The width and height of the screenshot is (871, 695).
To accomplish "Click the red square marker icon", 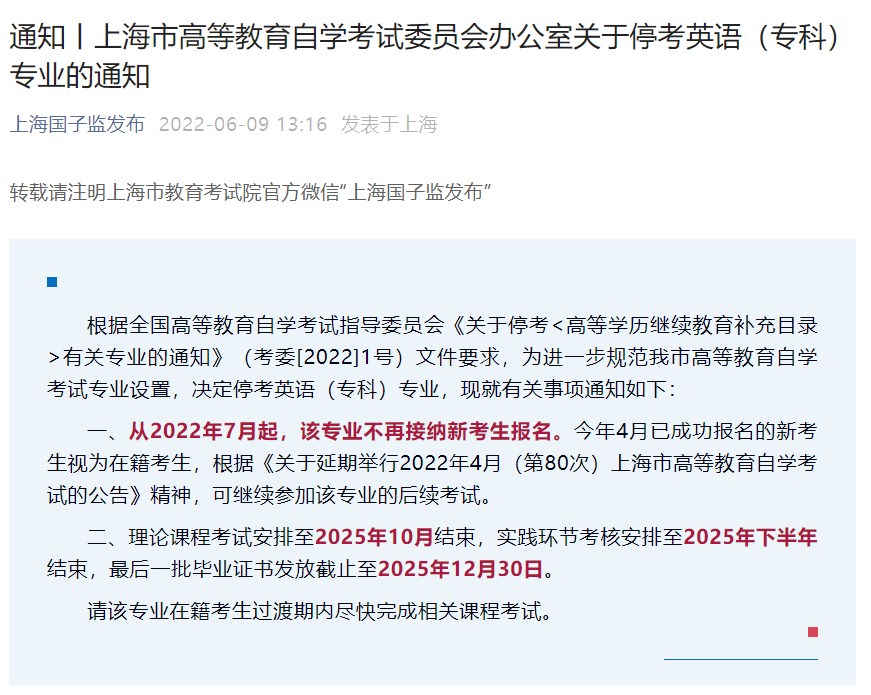I will pos(813,632).
